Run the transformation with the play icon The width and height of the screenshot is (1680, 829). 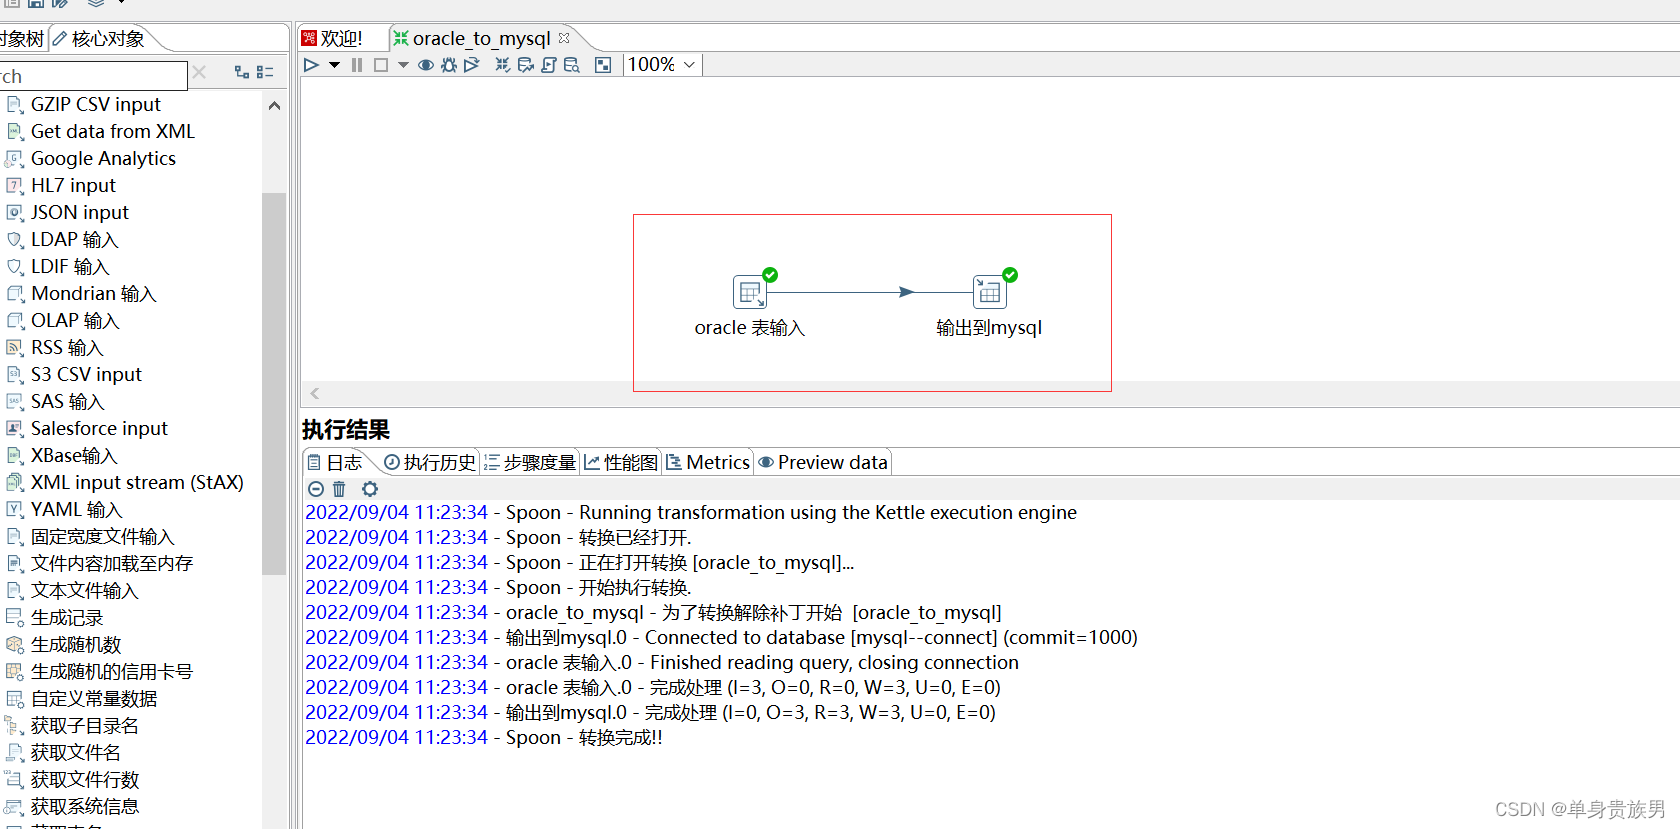click(311, 65)
